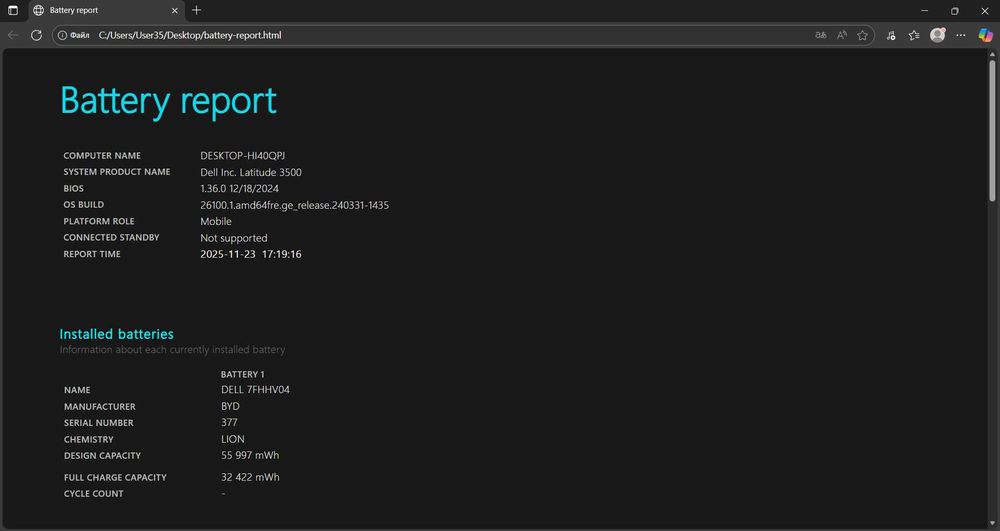Minimize the Edge window
This screenshot has height=531, width=1000.
pos(925,10)
